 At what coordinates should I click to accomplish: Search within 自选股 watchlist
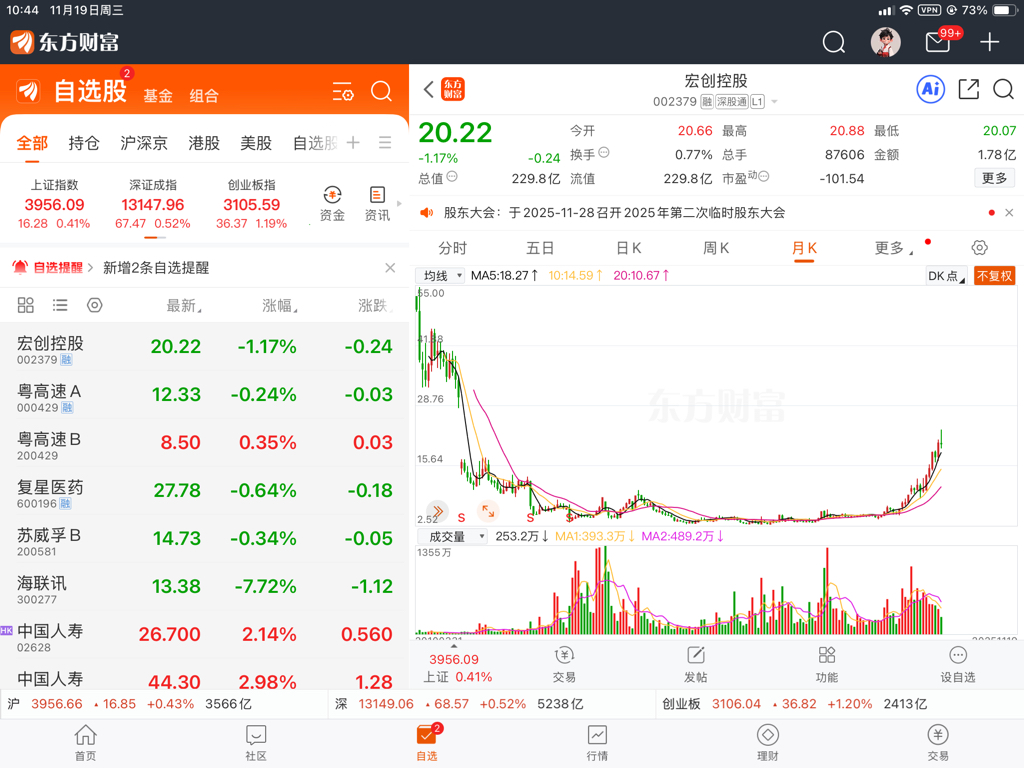pos(381,91)
